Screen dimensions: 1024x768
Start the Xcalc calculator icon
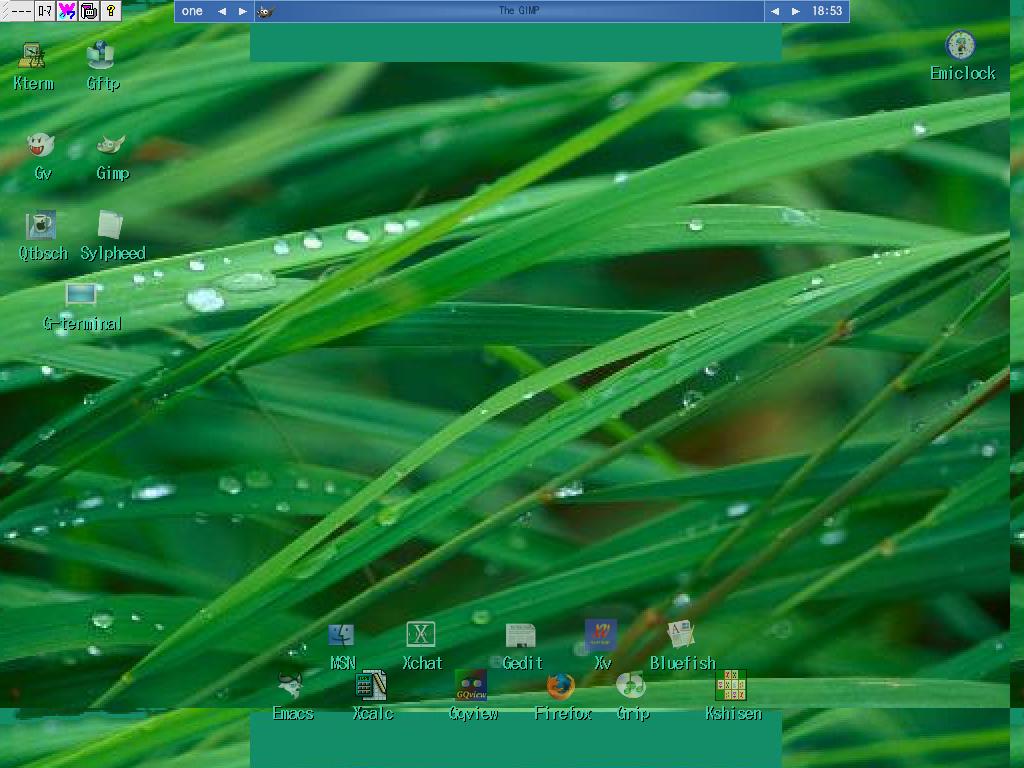(371, 686)
